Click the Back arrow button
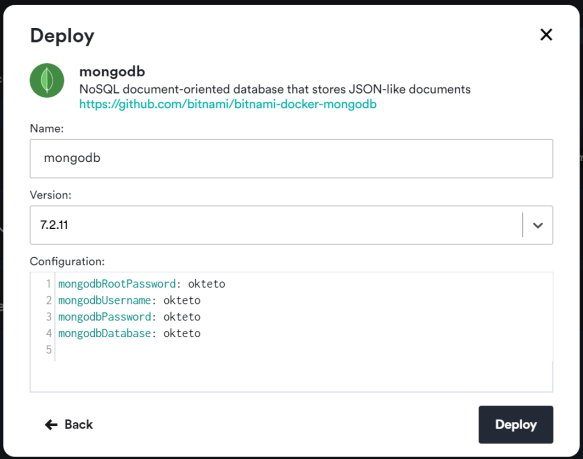The height and width of the screenshot is (459, 583). point(68,424)
